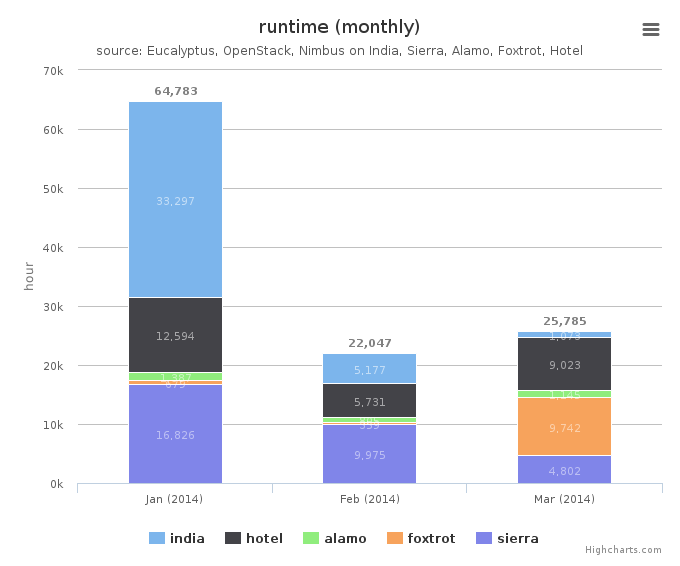
Task: Click the source subtitle text
Action: [340, 51]
